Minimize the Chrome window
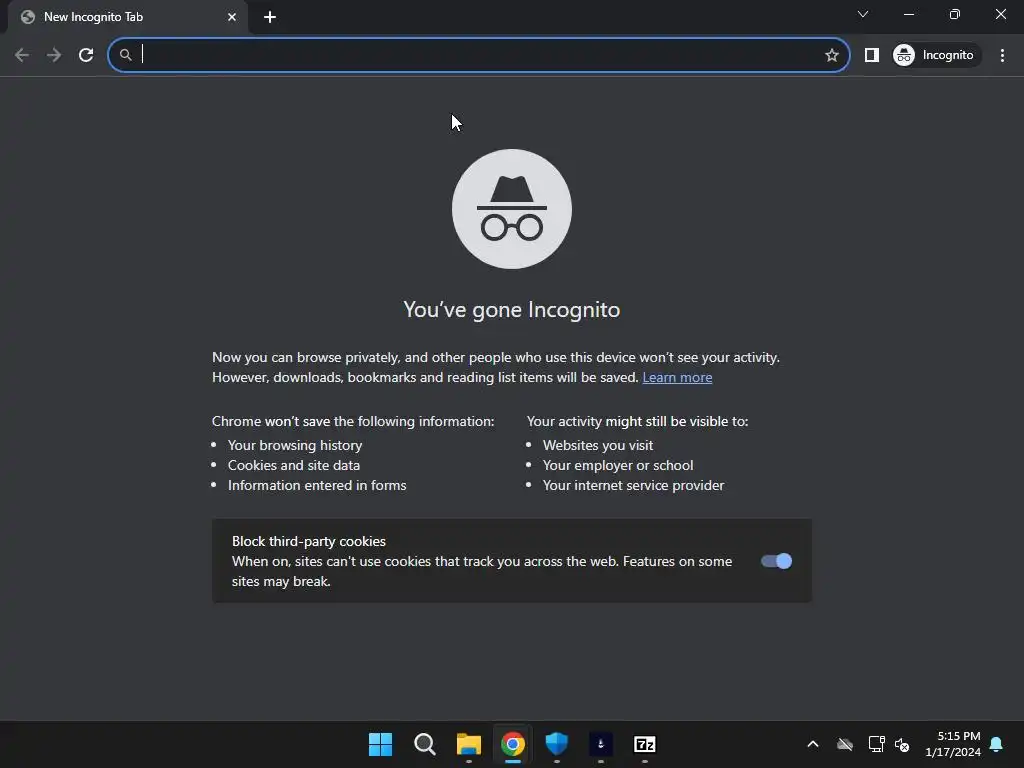1024x768 pixels. 908,14
